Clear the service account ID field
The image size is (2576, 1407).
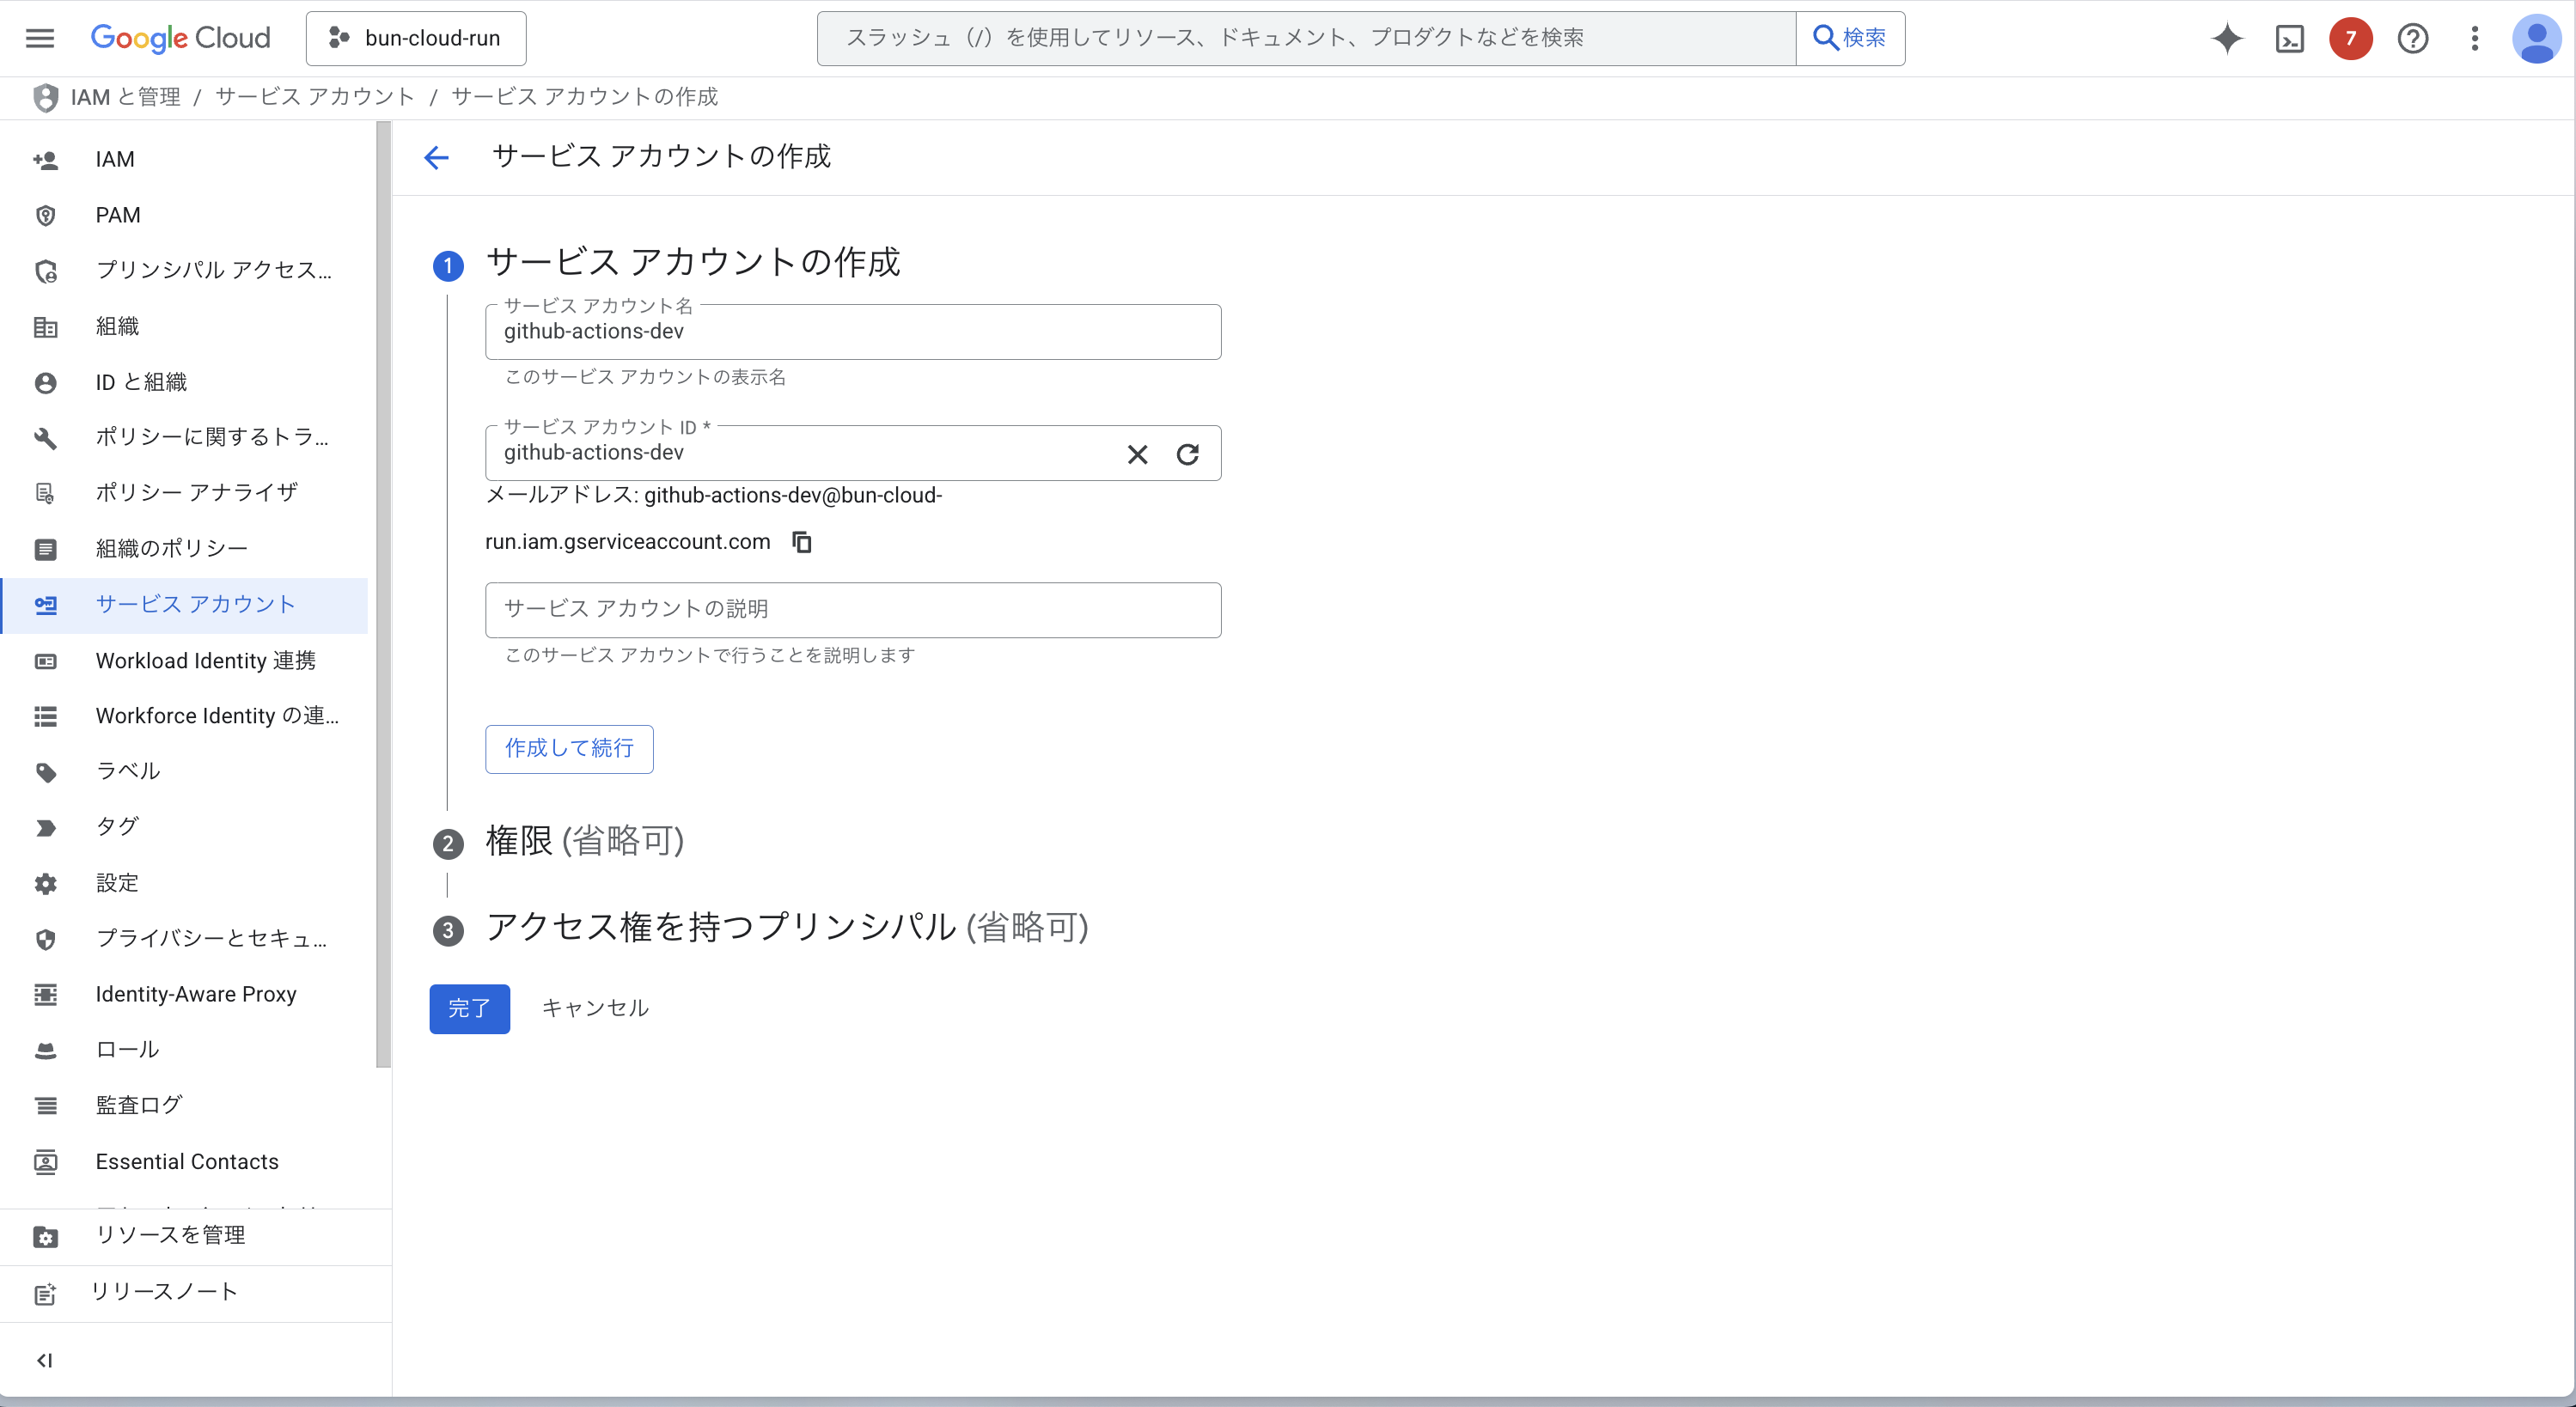tap(1137, 454)
